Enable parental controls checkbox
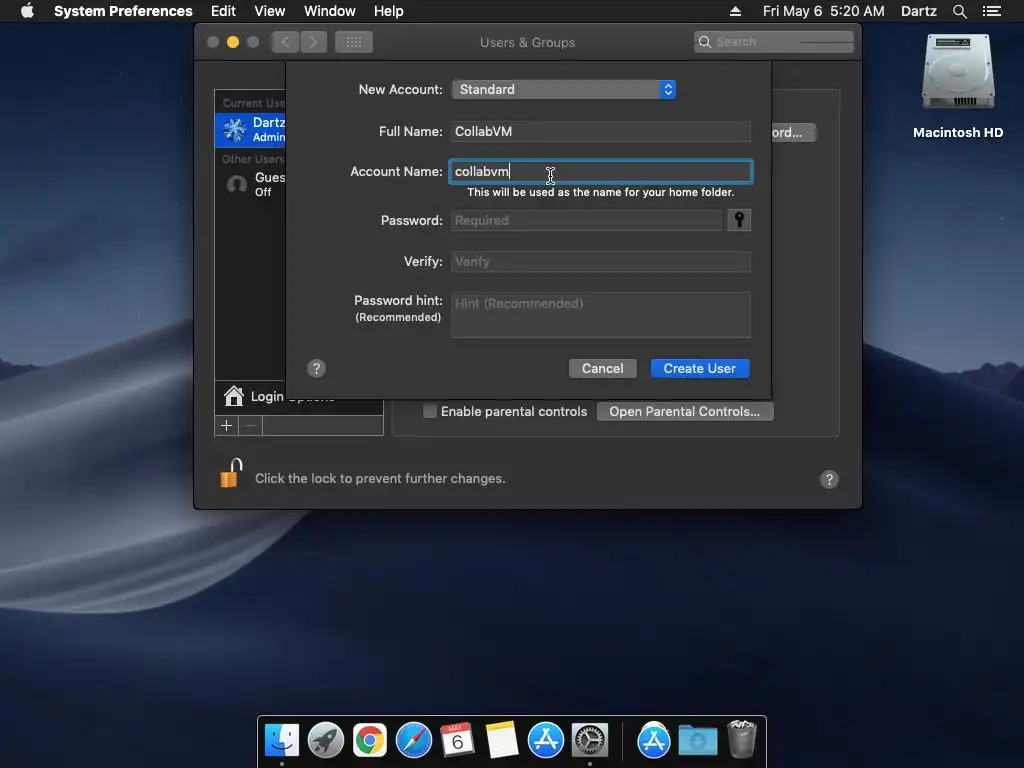The height and width of the screenshot is (768, 1024). (x=430, y=411)
